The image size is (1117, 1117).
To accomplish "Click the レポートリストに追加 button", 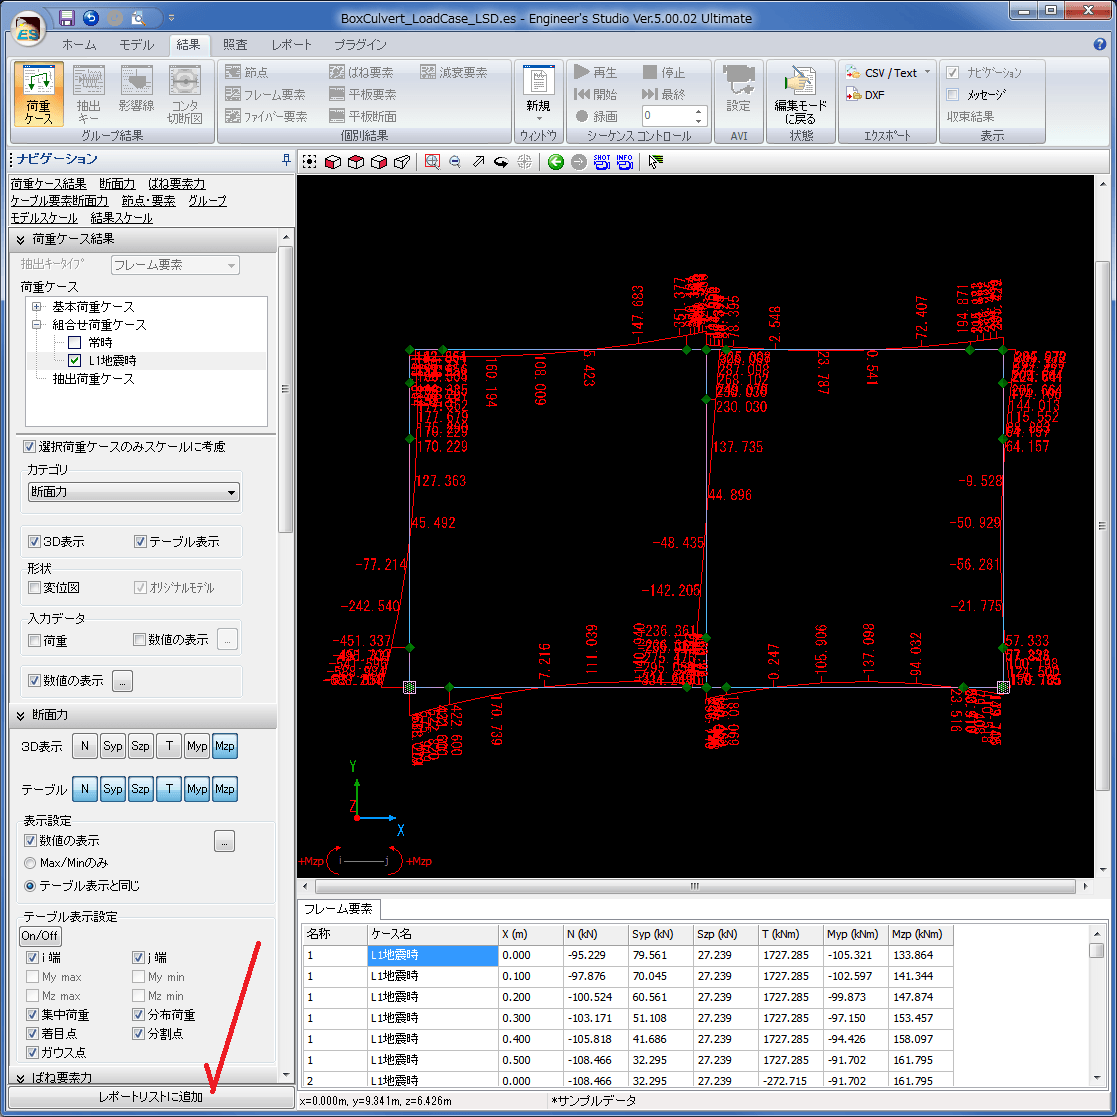I will (x=151, y=1097).
